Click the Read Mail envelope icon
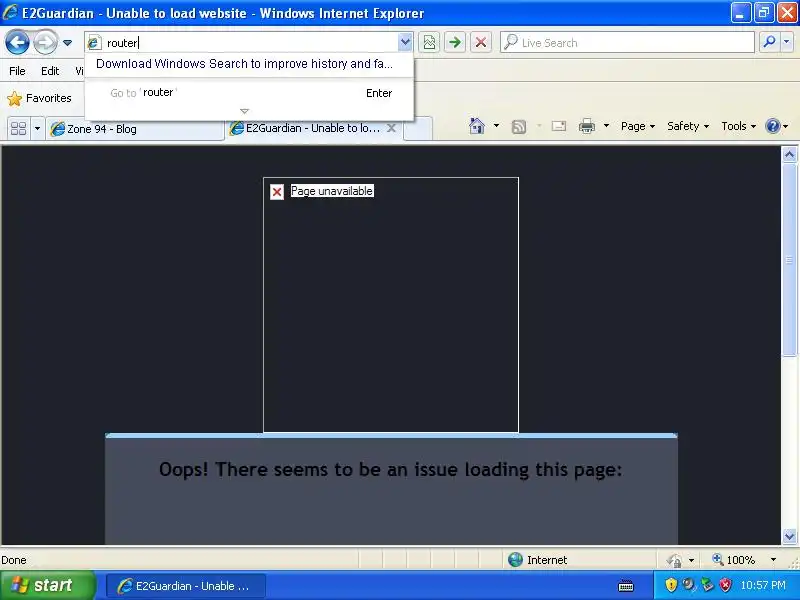800x600 pixels. 559,126
